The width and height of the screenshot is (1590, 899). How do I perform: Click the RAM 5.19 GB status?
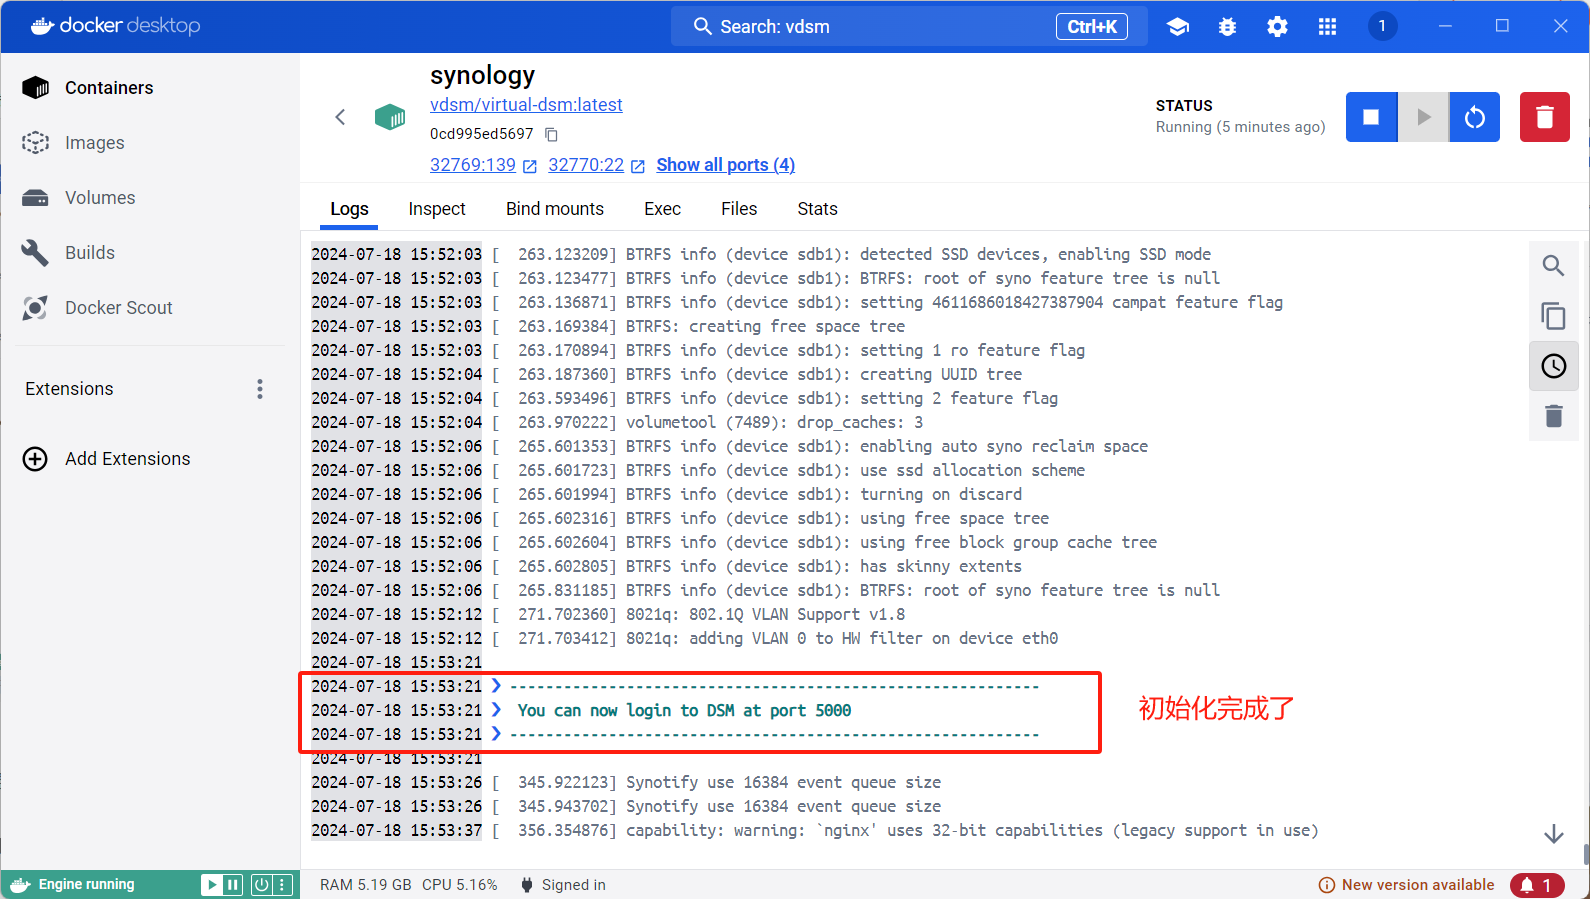(366, 885)
